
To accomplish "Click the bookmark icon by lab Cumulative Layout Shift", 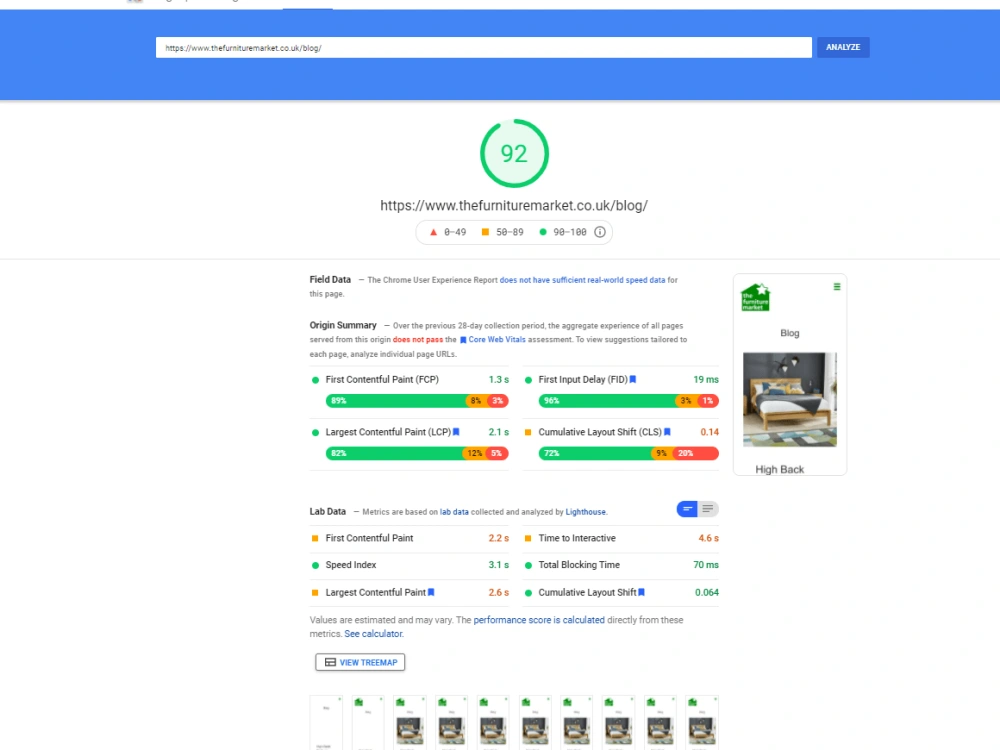I will 642,592.
